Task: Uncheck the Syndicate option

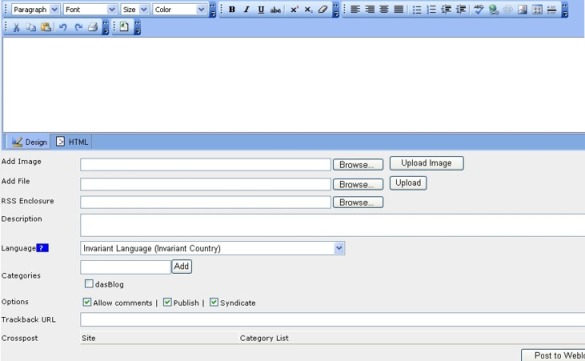Action: pos(214,302)
